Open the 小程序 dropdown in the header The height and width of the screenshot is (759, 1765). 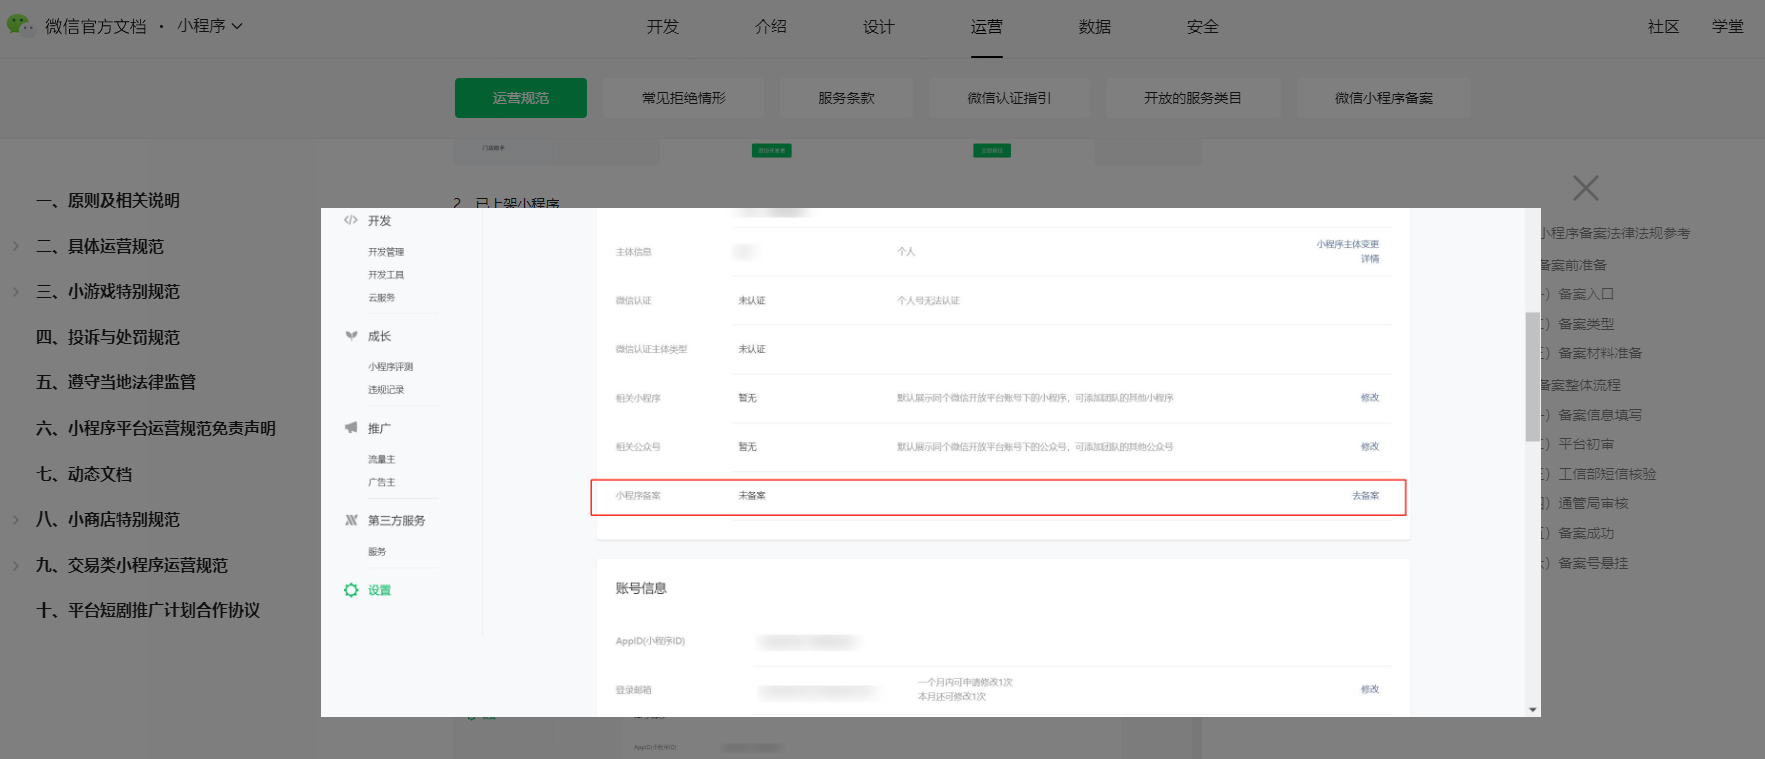click(210, 26)
